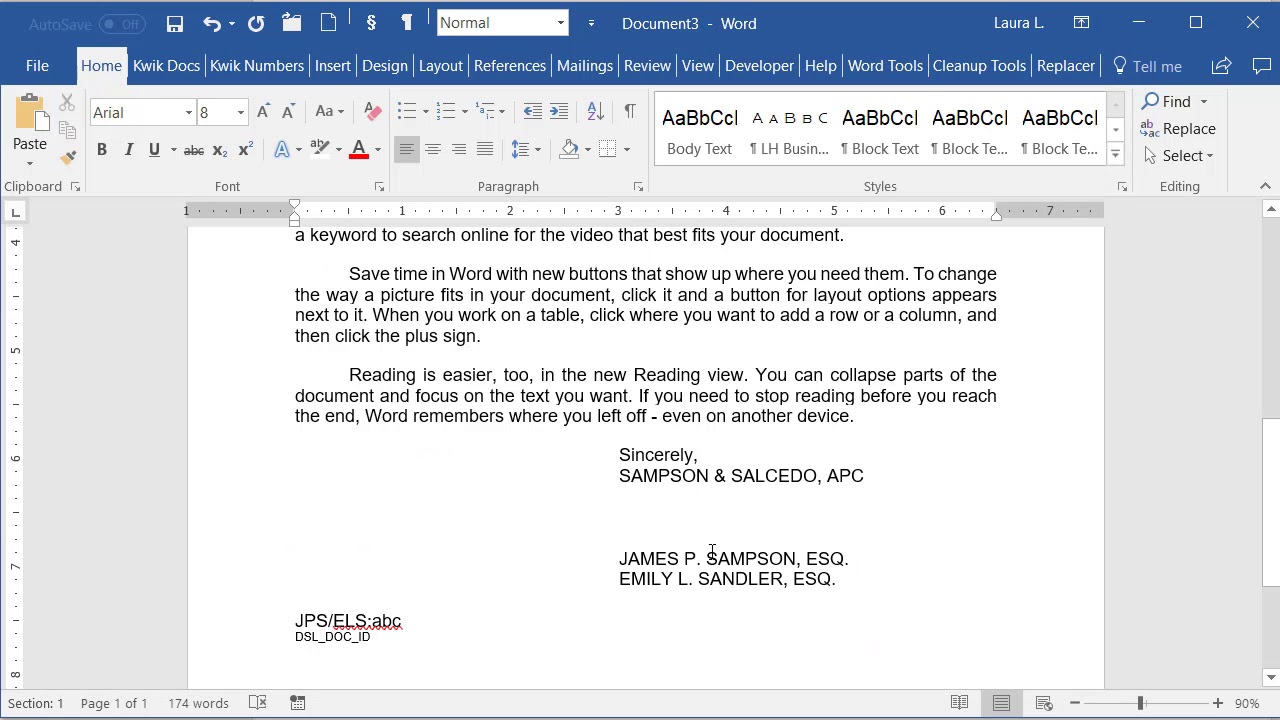Apply text highlight color

click(320, 150)
